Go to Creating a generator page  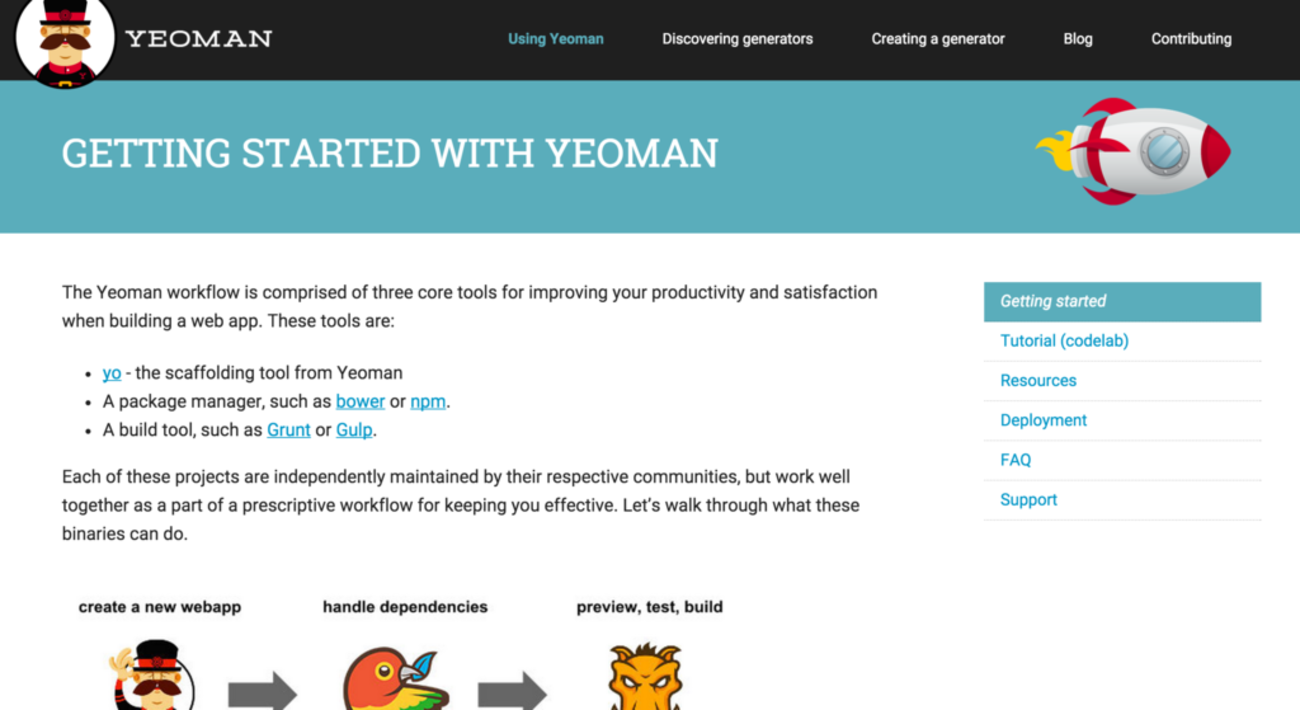click(x=938, y=39)
